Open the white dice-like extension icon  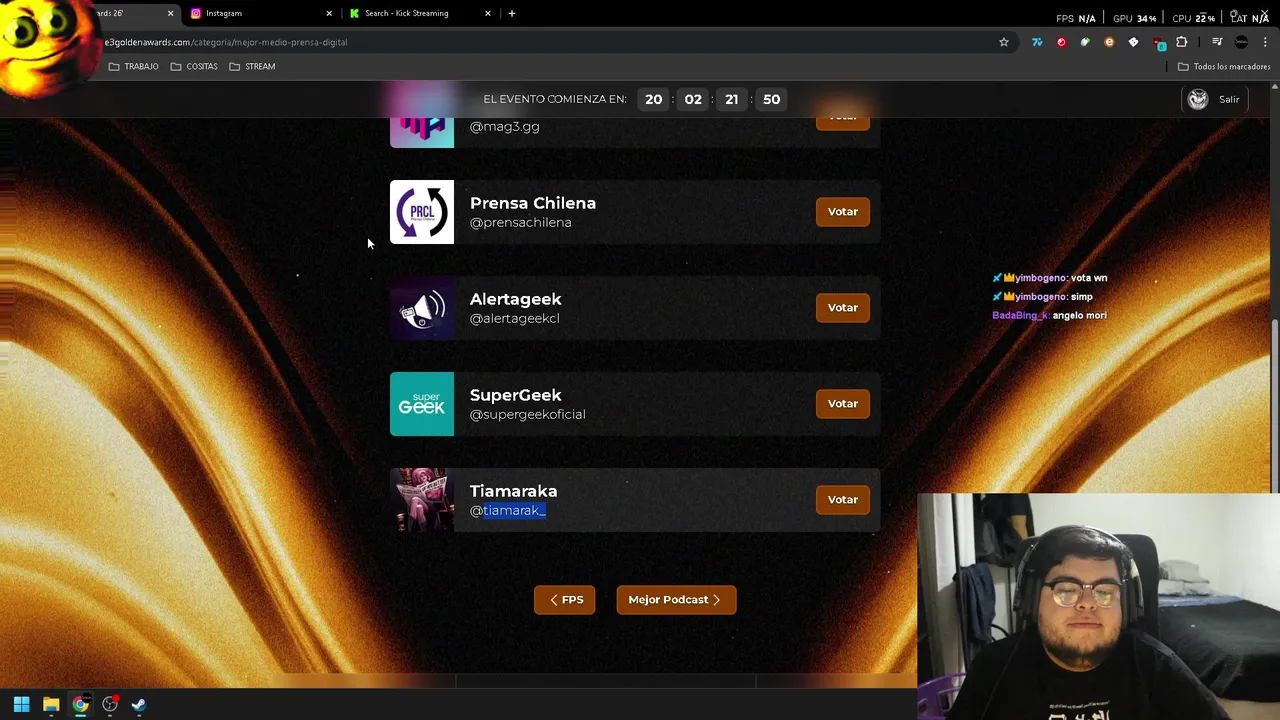pyautogui.click(x=1133, y=42)
